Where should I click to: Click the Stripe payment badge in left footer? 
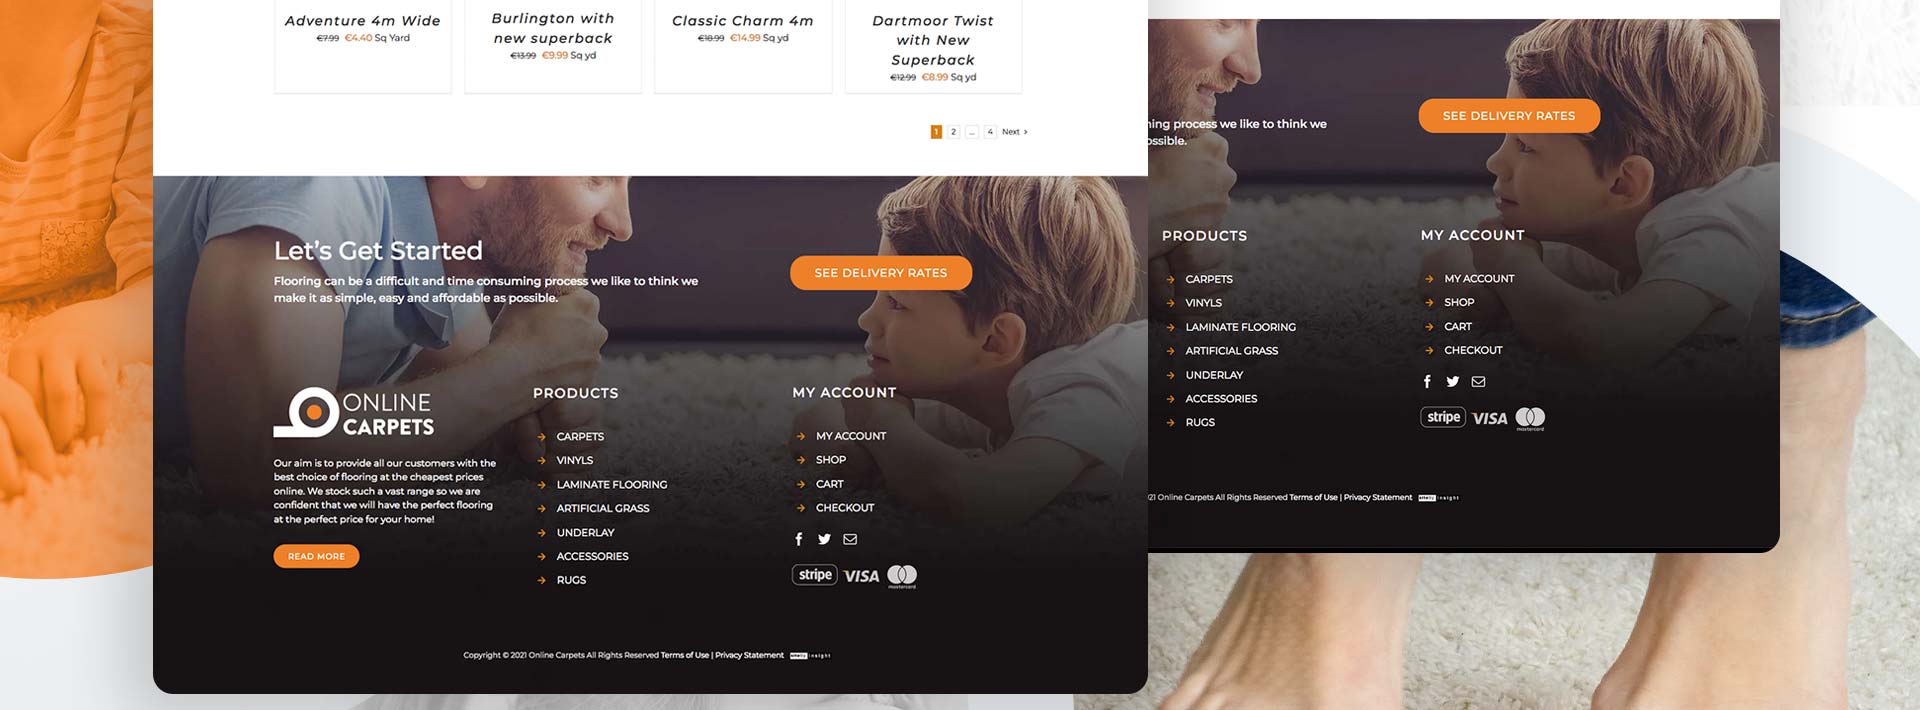[x=815, y=575]
